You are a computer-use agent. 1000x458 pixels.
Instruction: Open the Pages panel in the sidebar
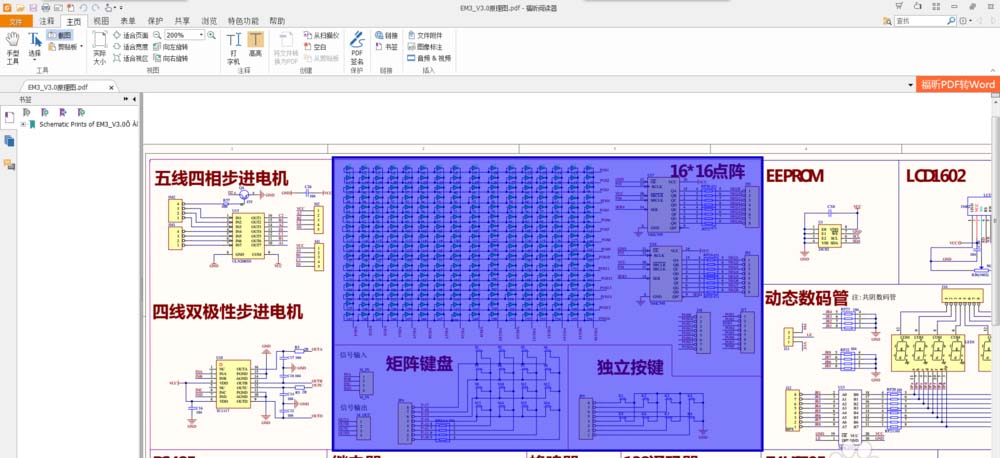tap(10, 141)
